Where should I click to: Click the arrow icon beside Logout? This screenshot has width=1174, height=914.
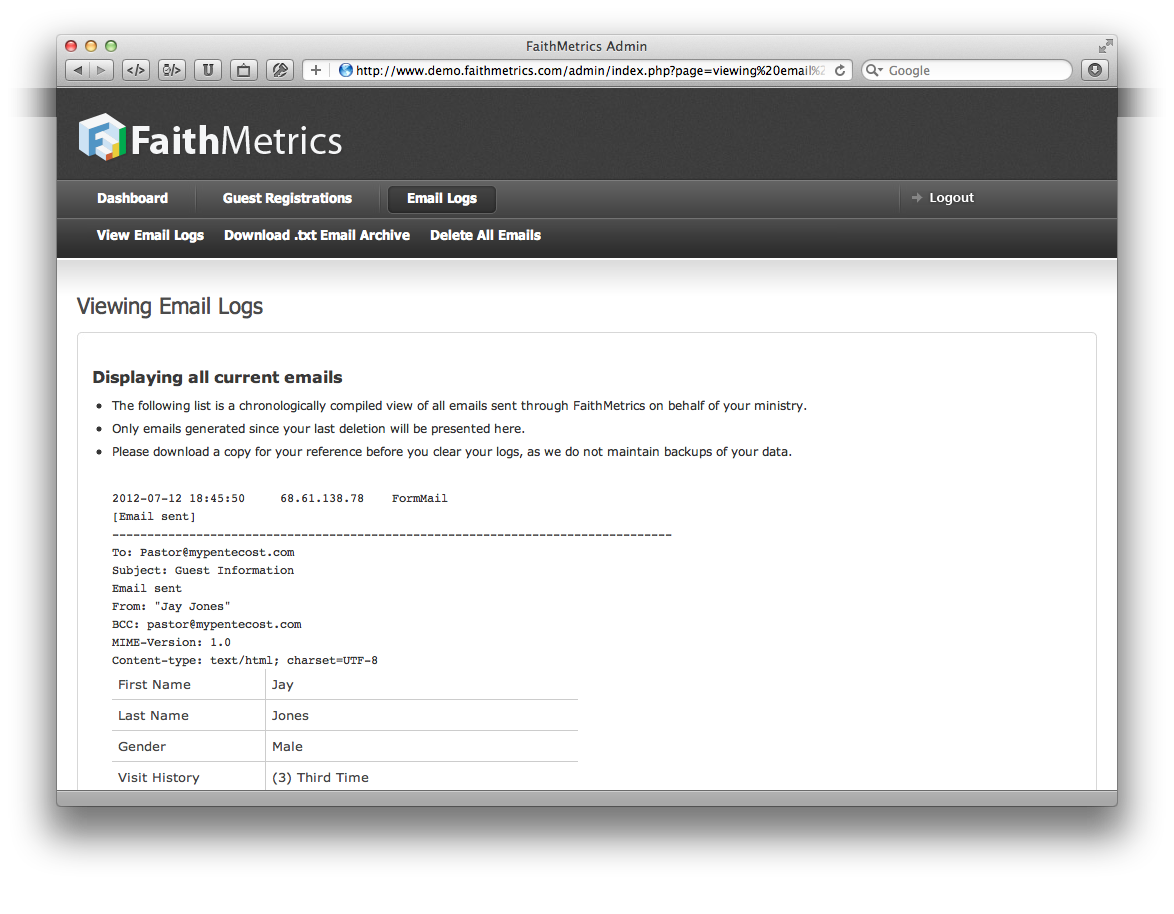[x=916, y=198]
